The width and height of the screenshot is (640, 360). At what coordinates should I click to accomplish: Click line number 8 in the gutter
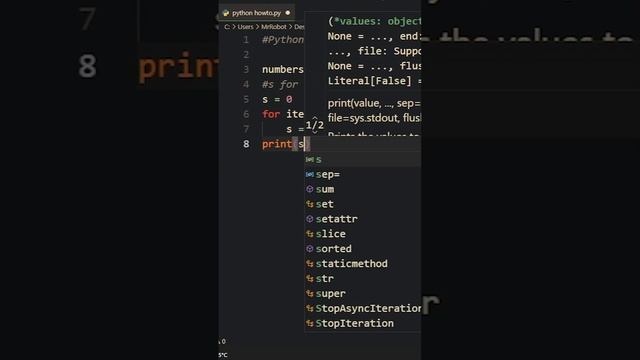(246, 144)
